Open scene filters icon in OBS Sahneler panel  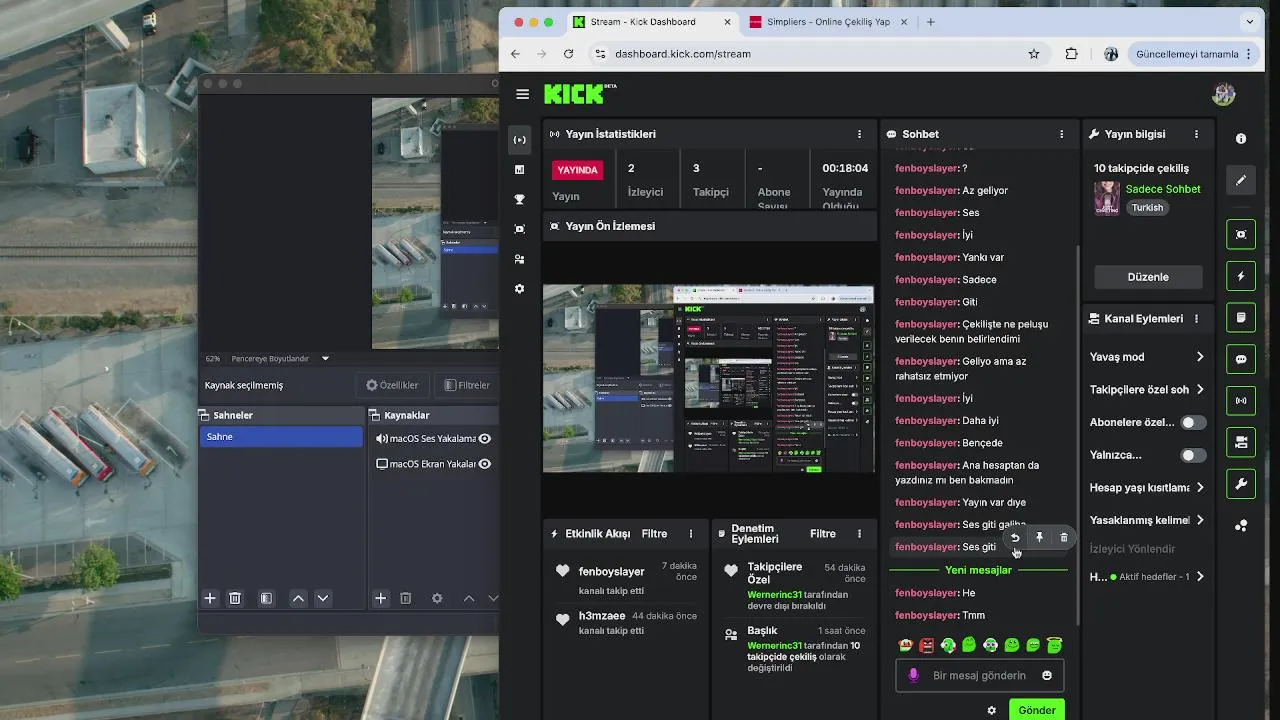266,598
